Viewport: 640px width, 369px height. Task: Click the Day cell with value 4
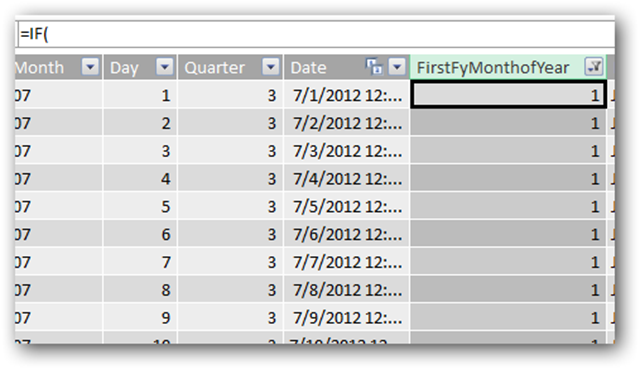point(140,179)
